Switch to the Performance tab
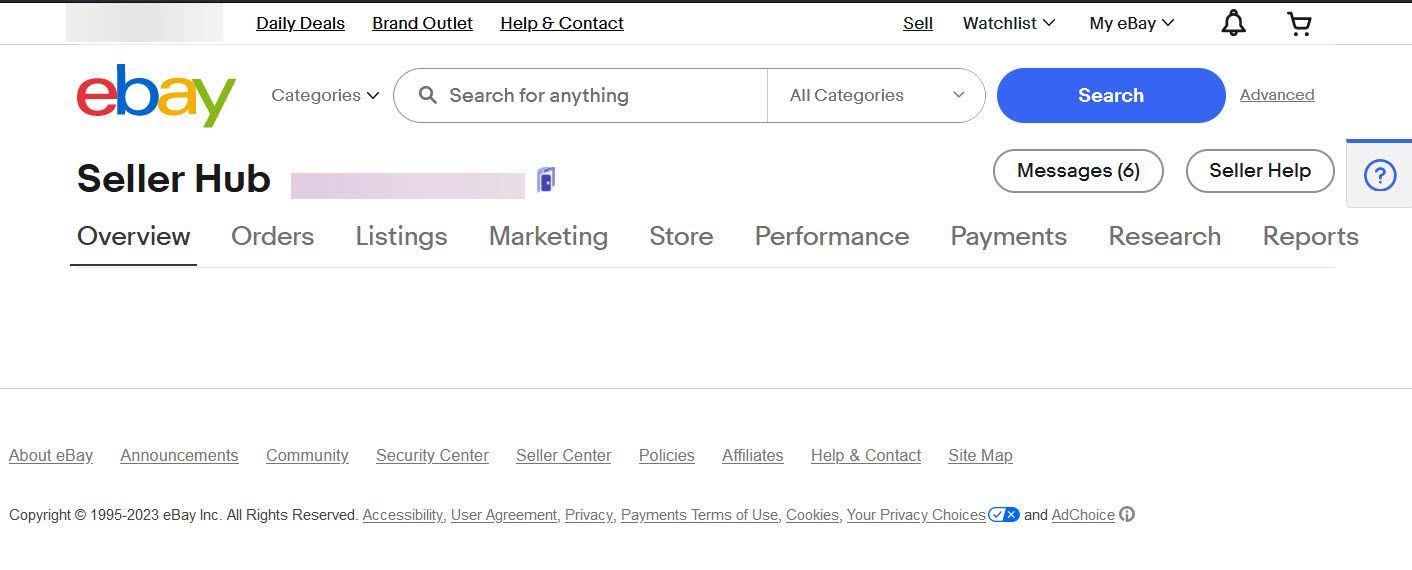 coord(832,236)
